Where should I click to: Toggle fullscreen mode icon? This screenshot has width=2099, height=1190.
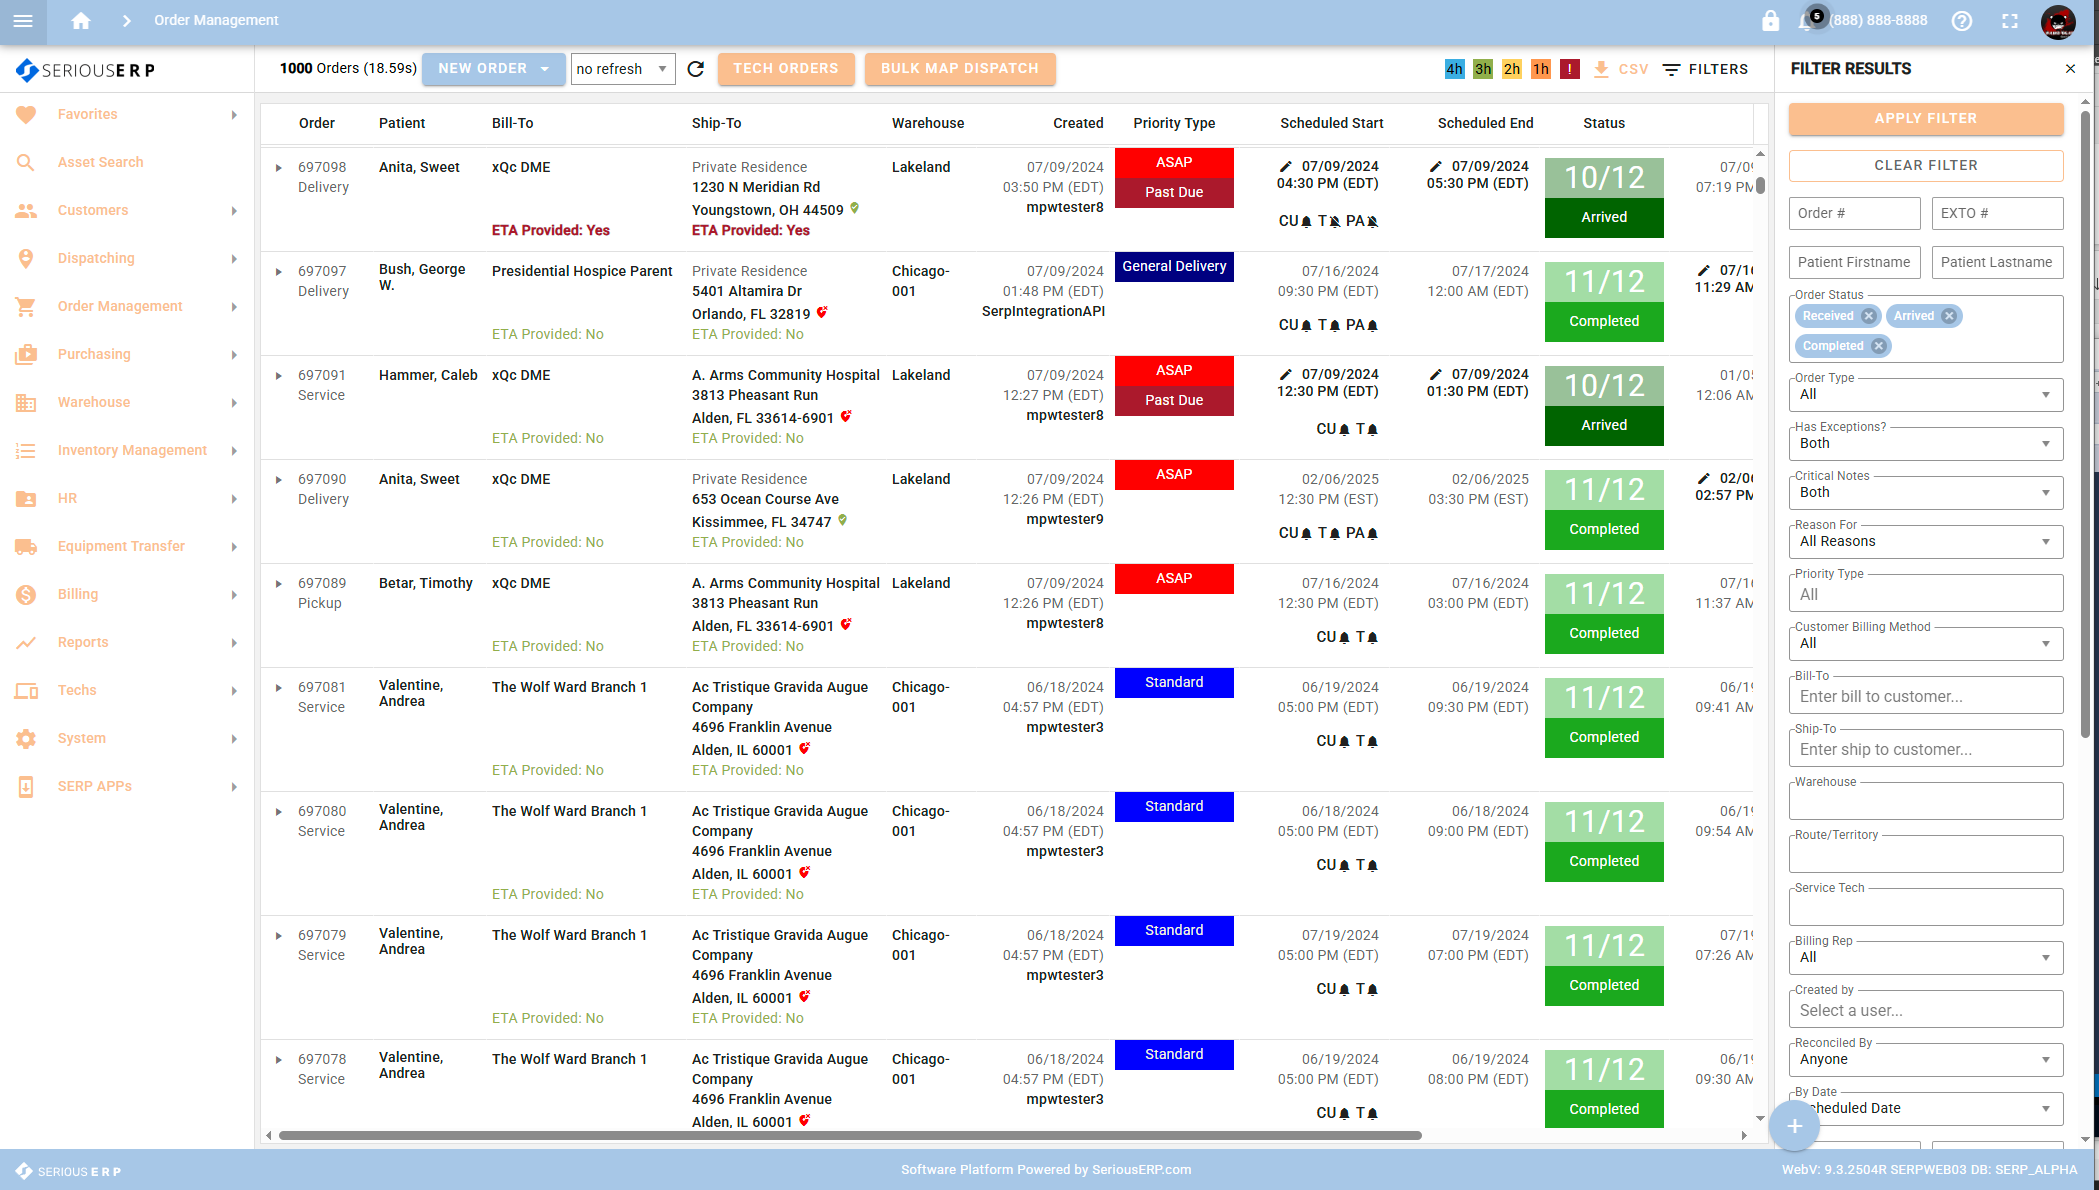(2010, 21)
